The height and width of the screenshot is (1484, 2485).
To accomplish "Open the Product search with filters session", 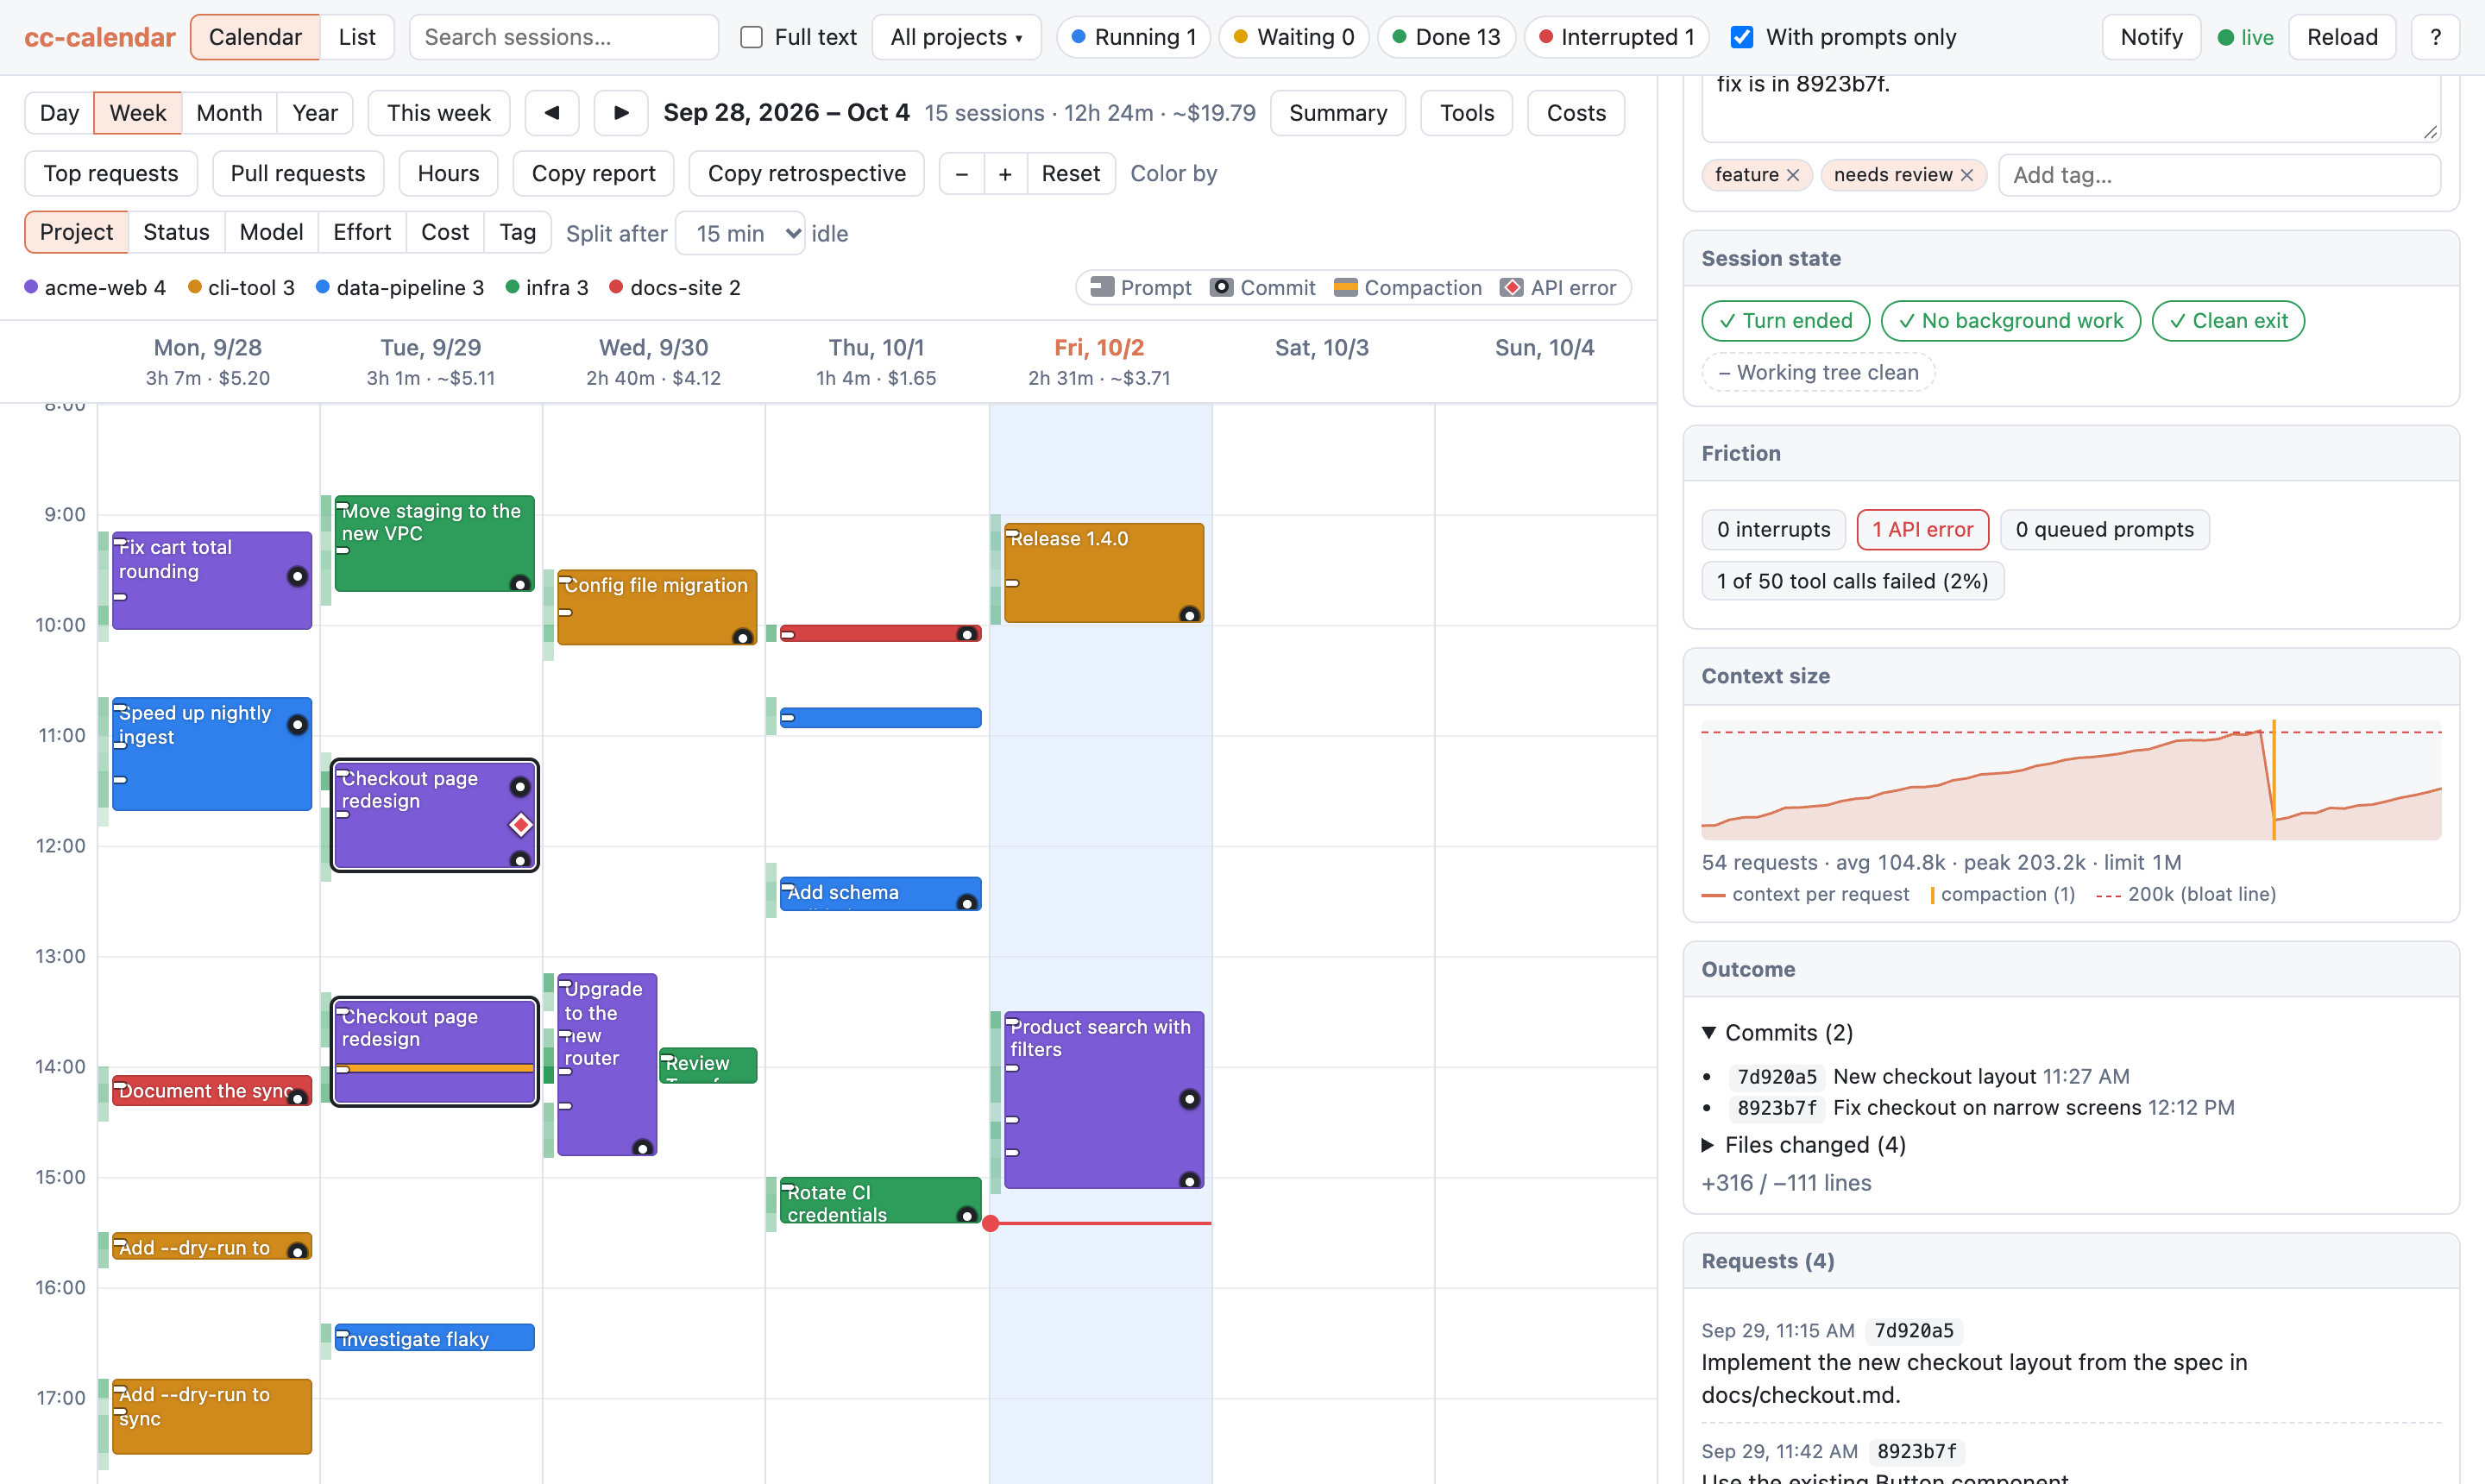I will pos(1104,1100).
